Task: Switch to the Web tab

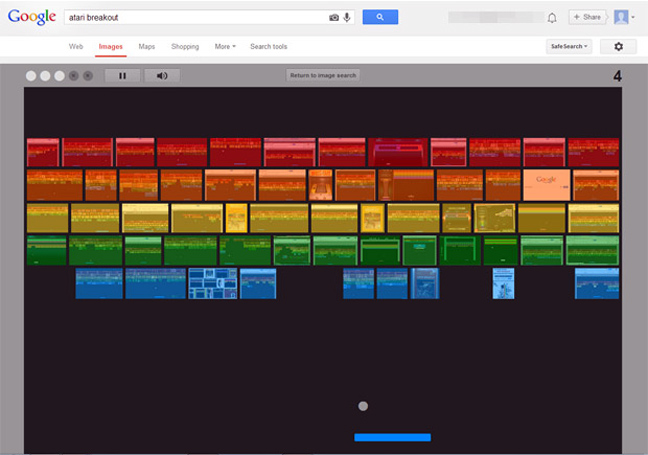Action: tap(76, 47)
